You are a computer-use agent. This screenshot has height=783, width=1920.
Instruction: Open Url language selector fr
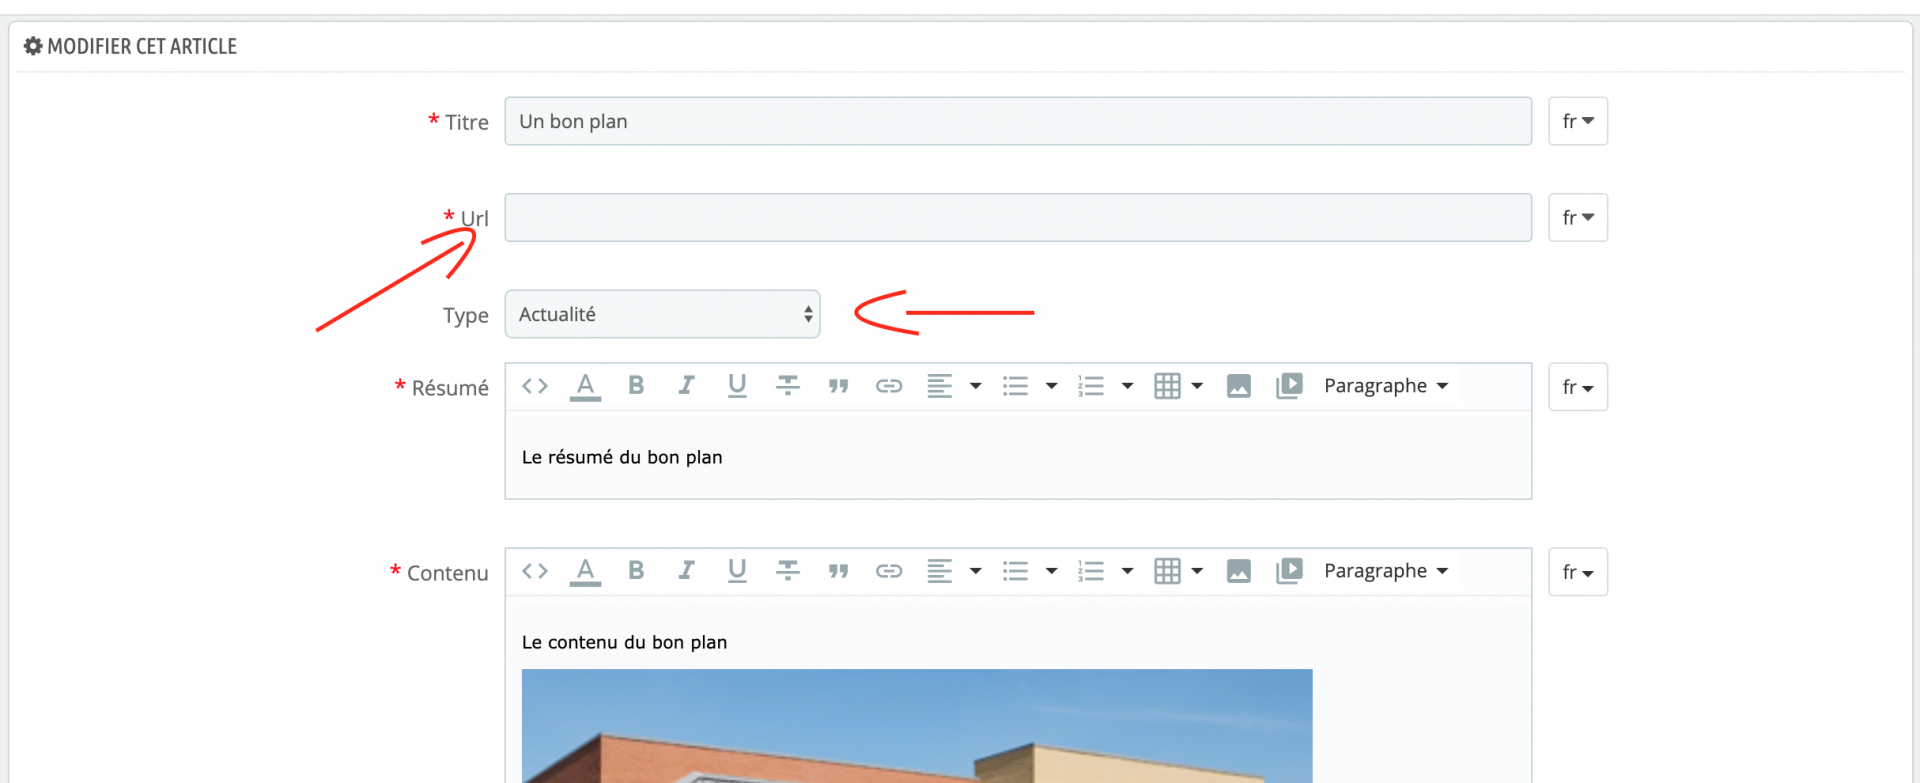1578,217
